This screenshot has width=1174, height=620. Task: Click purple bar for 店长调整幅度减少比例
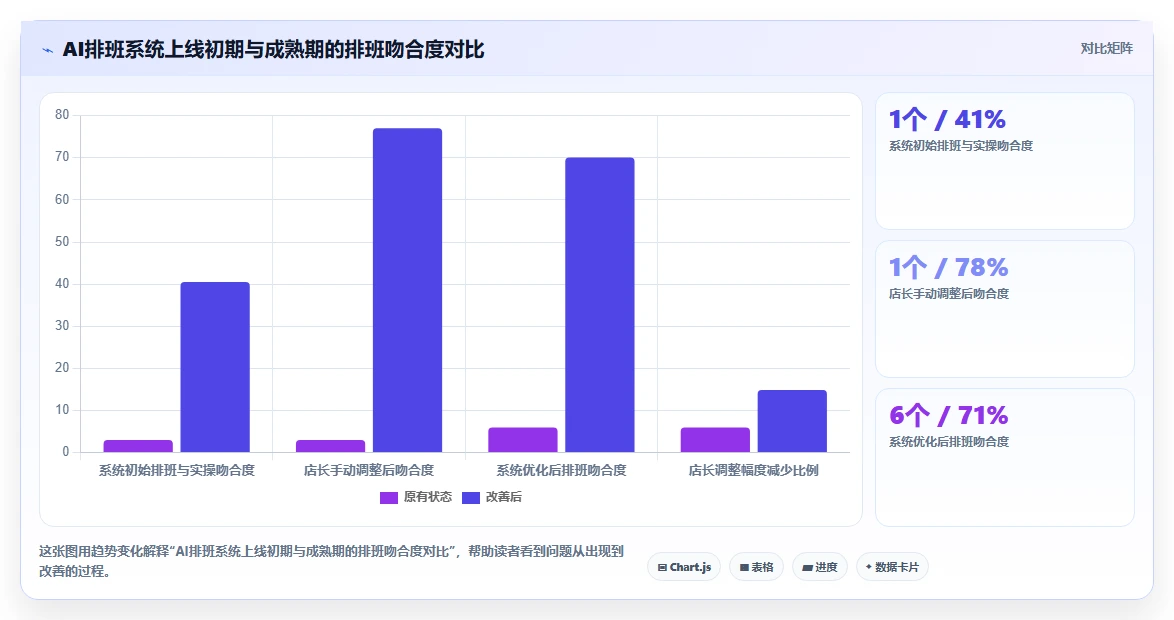(x=715, y=440)
